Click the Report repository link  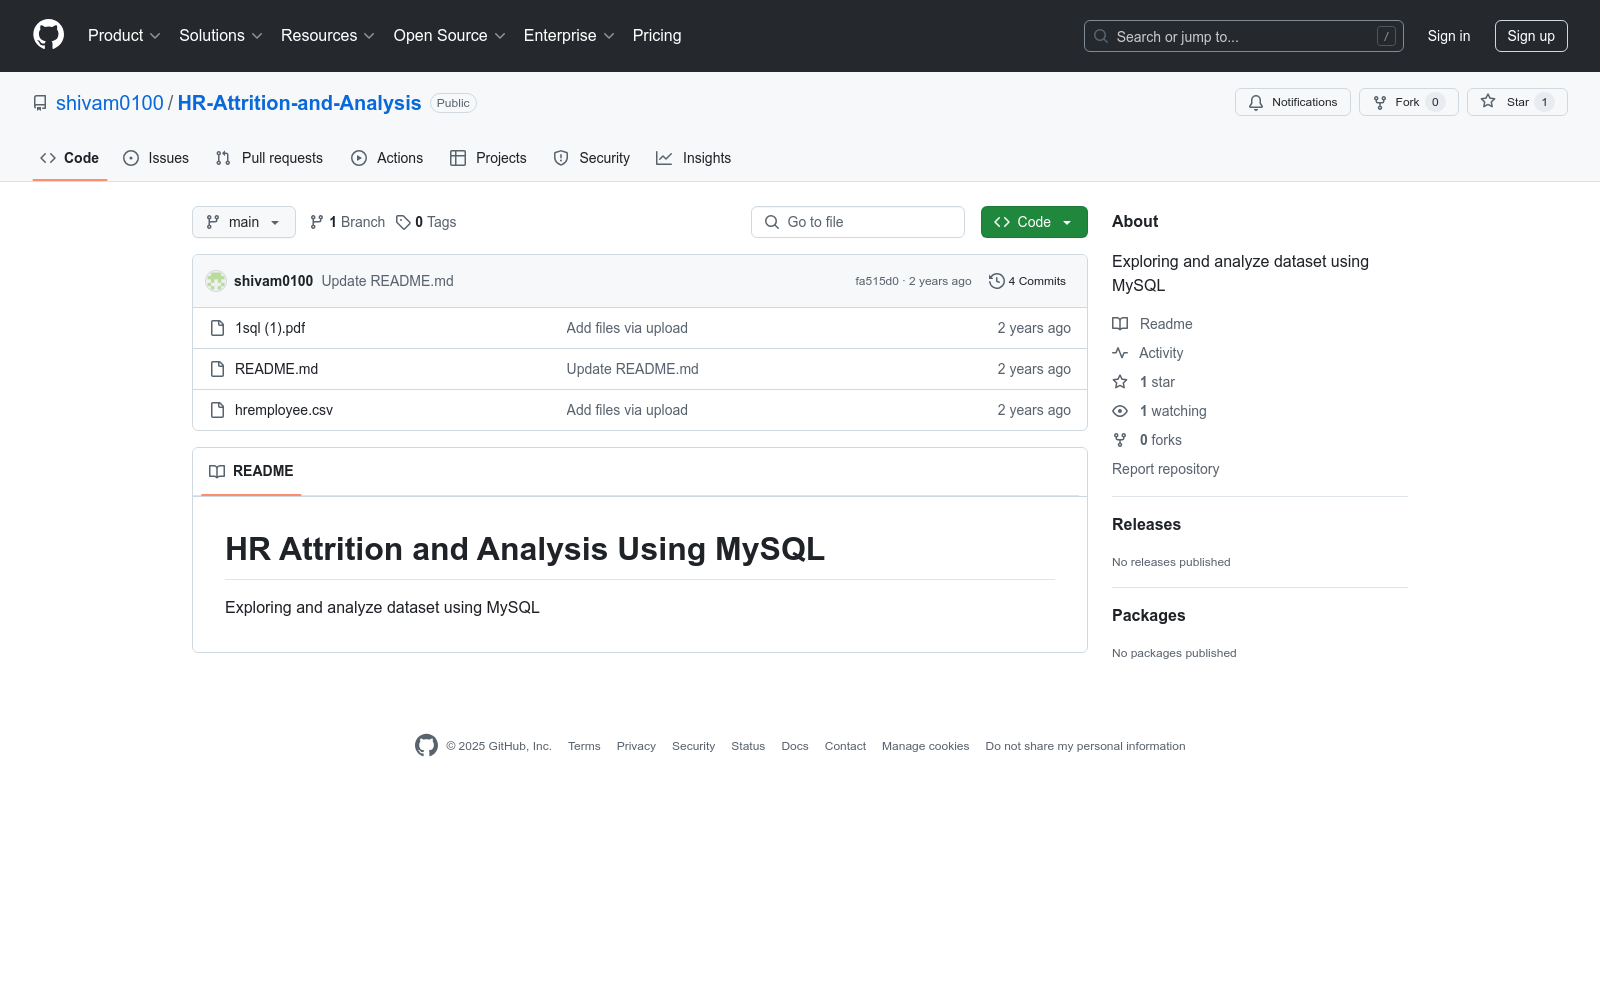point(1166,469)
